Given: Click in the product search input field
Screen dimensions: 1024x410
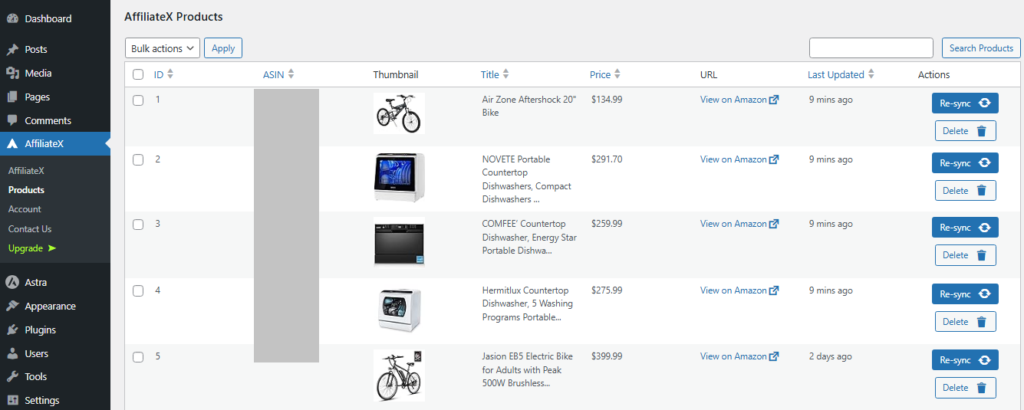Looking at the screenshot, I should point(871,48).
